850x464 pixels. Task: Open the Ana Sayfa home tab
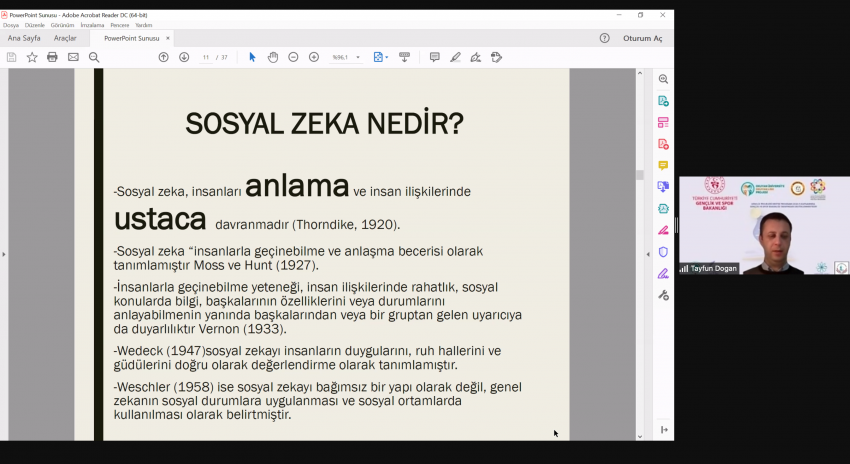click(24, 38)
